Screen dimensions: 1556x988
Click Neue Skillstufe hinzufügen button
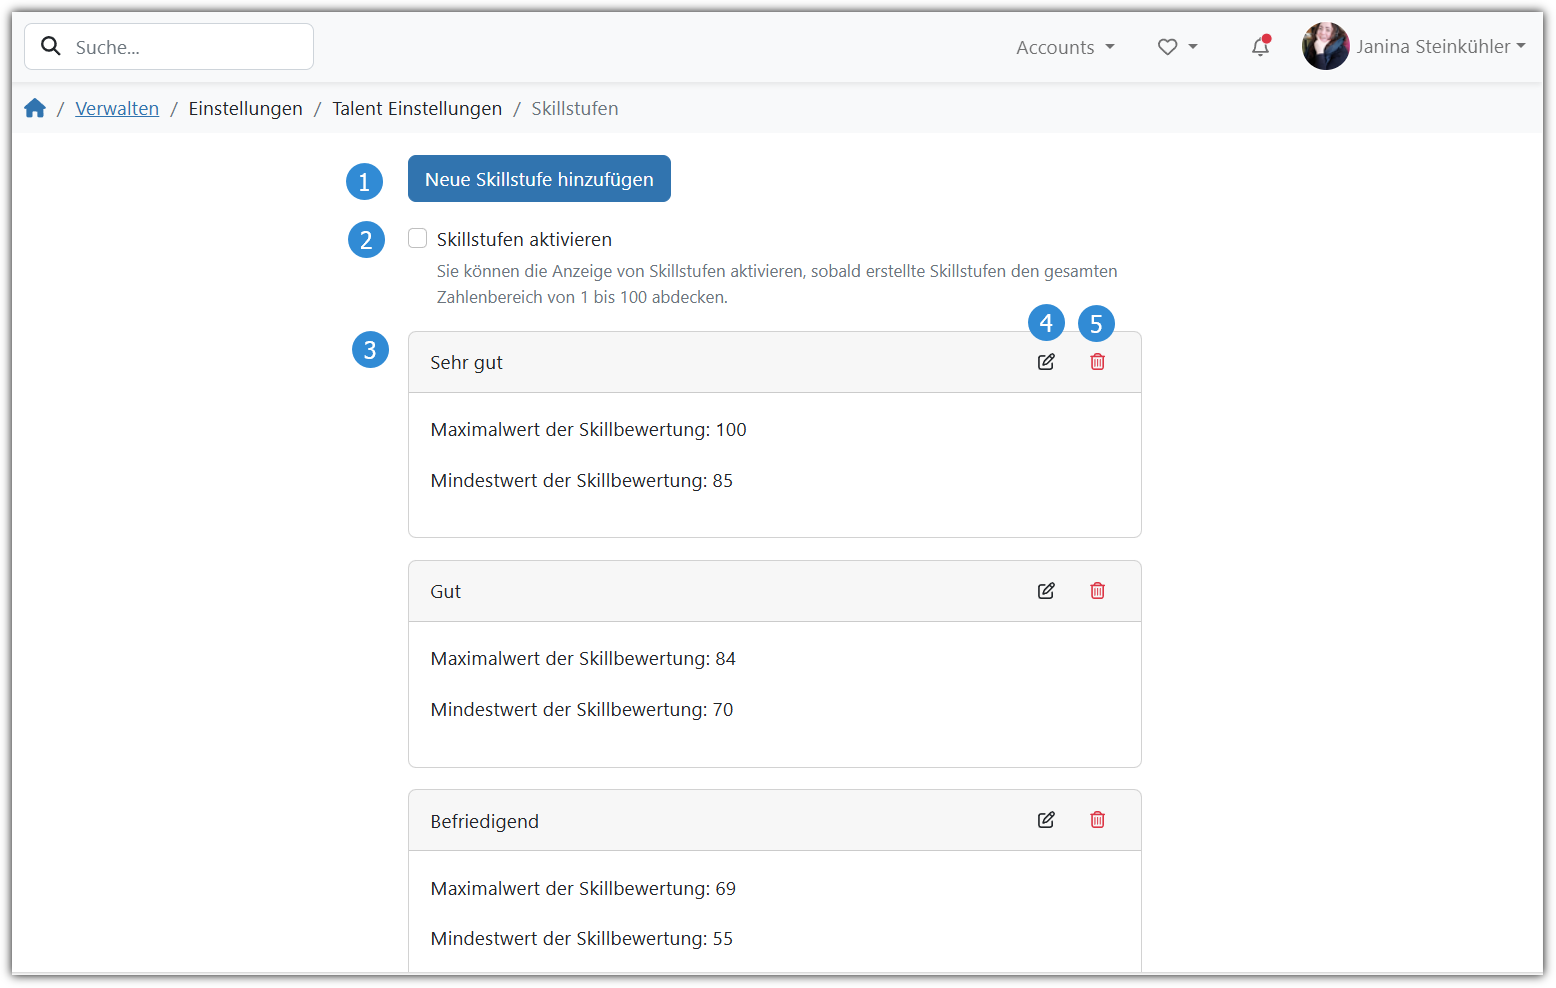coord(539,179)
